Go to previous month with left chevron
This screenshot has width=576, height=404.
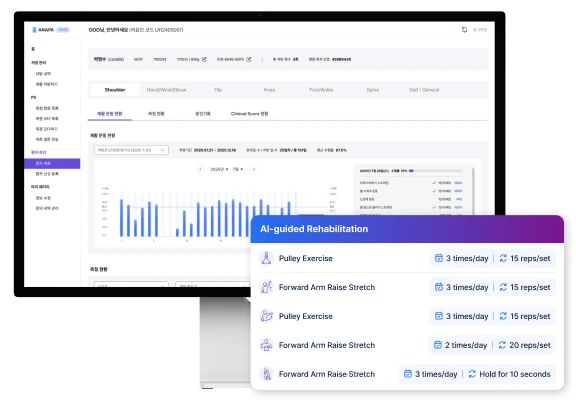pyautogui.click(x=200, y=169)
